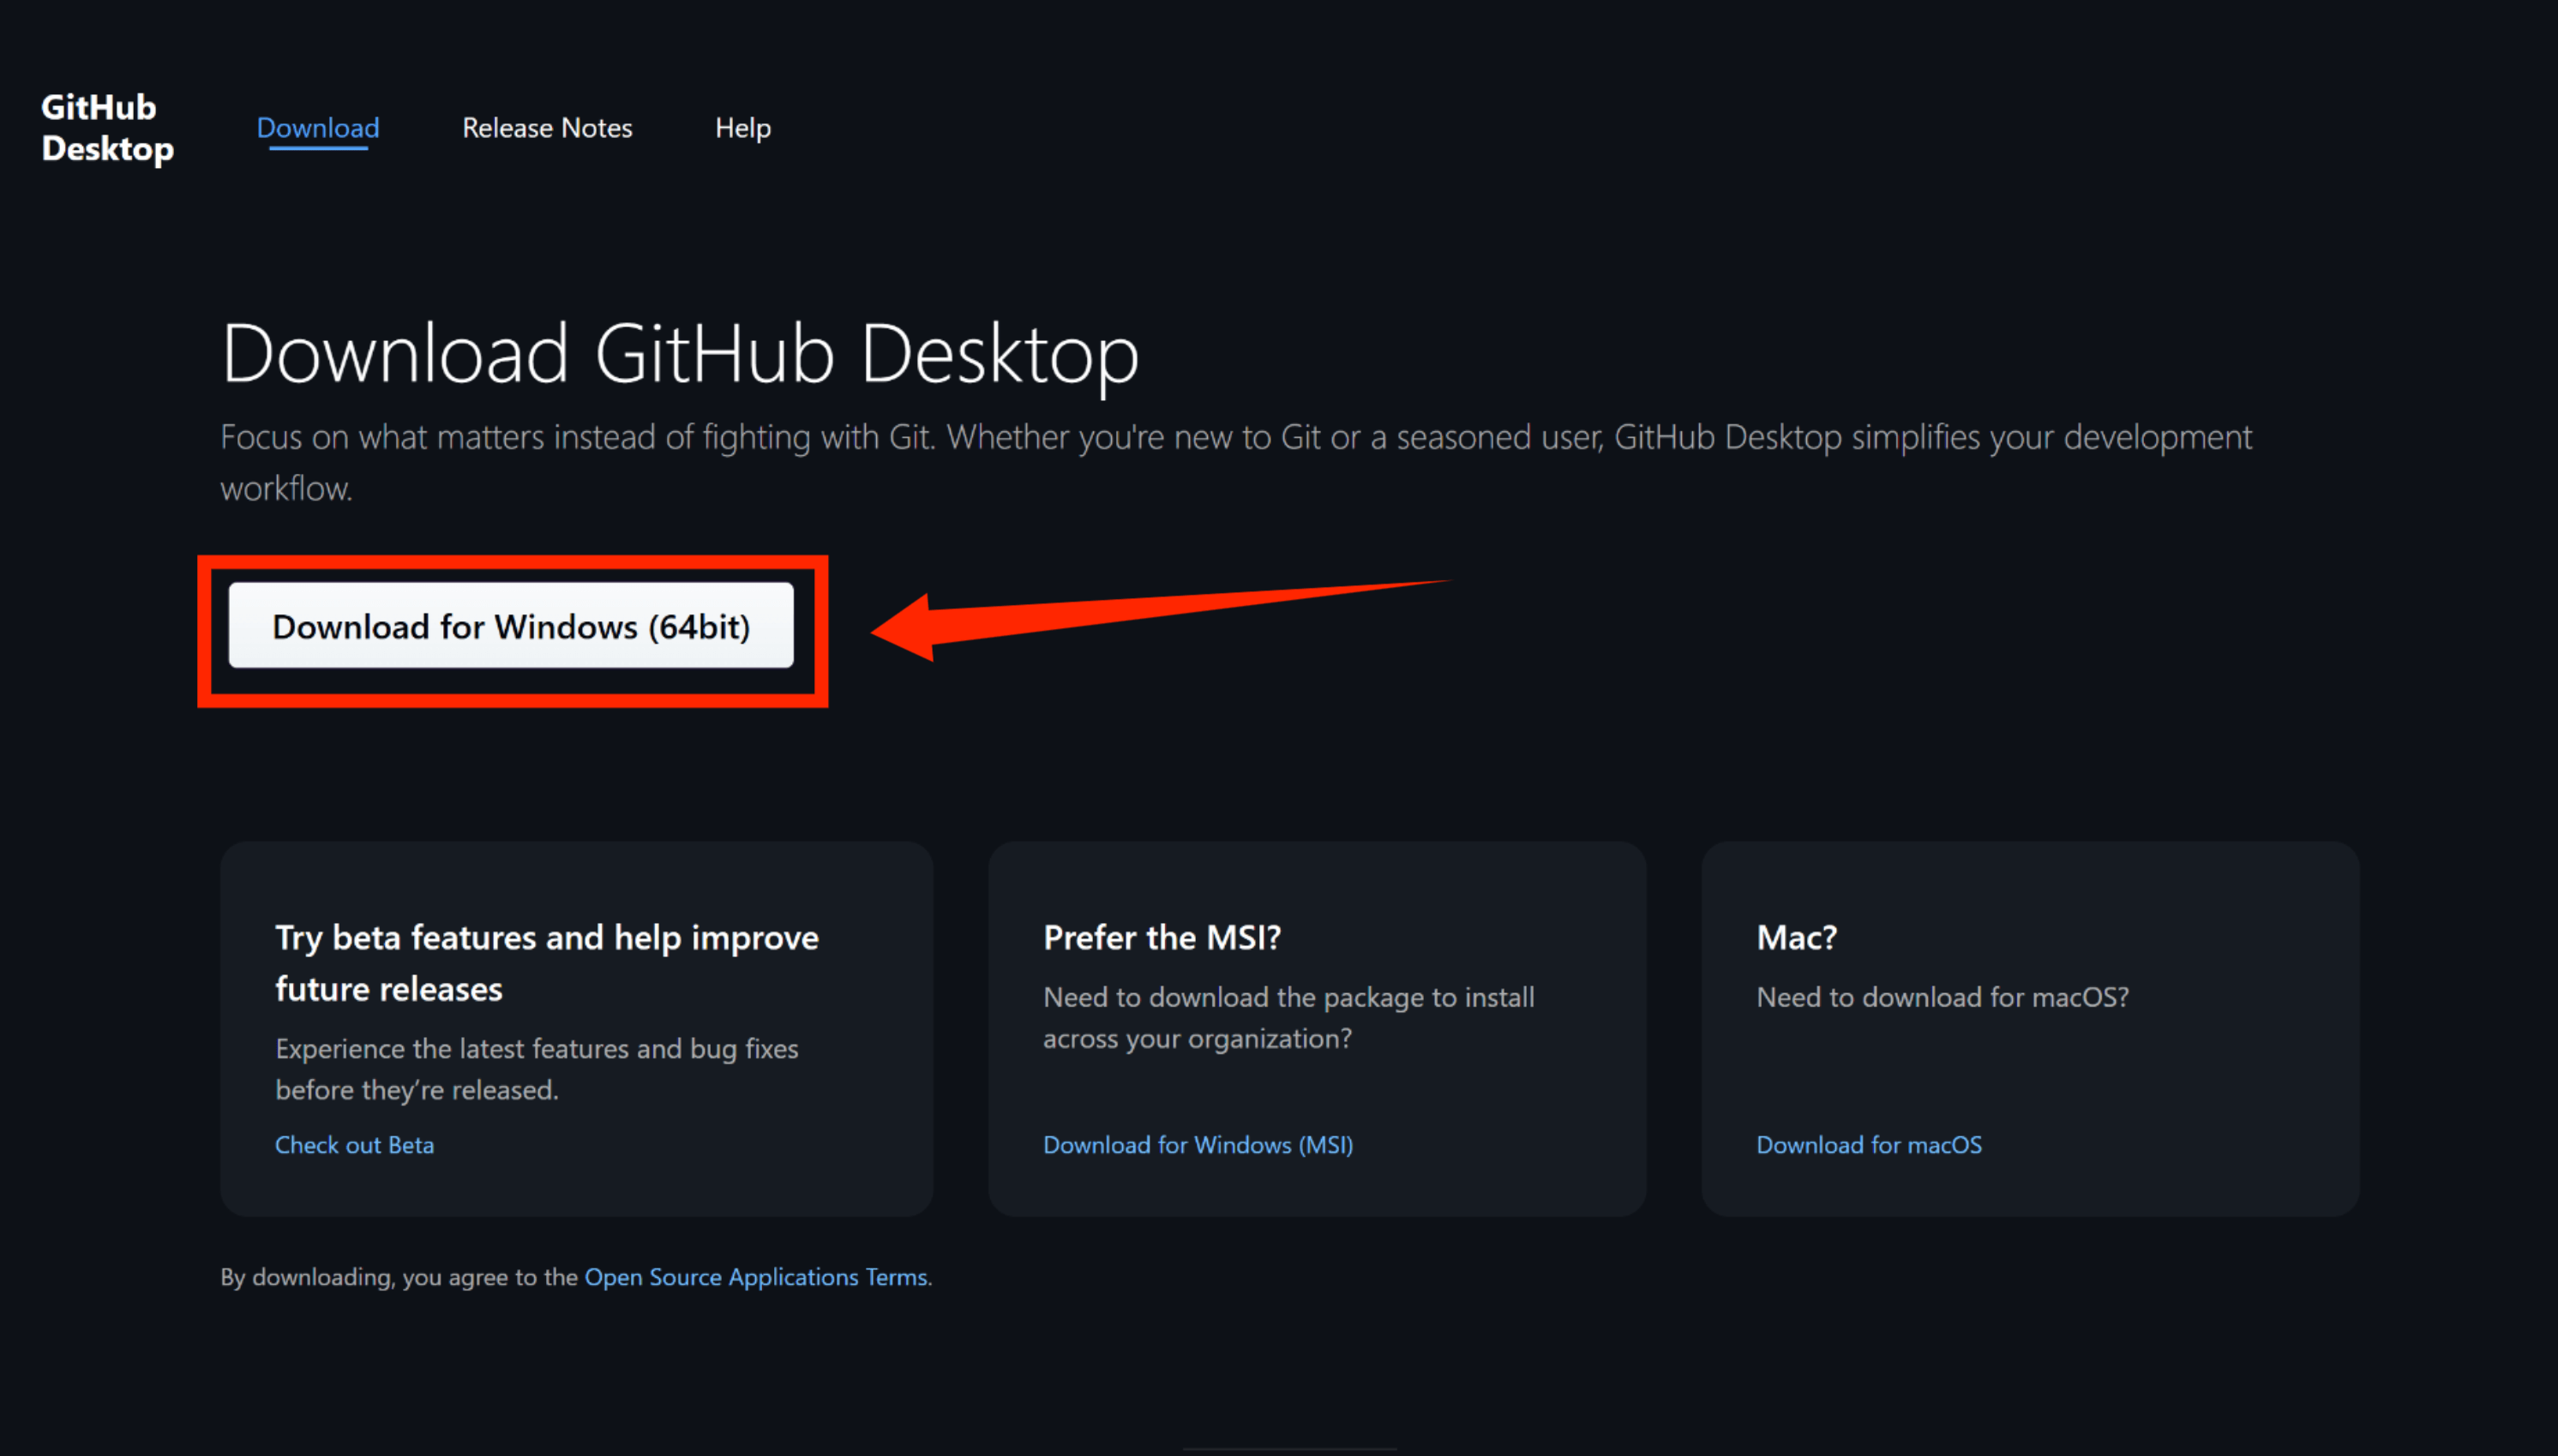The height and width of the screenshot is (1456, 2558).
Task: Click the 'Need to download for macOS?' text
Action: 1942,997
